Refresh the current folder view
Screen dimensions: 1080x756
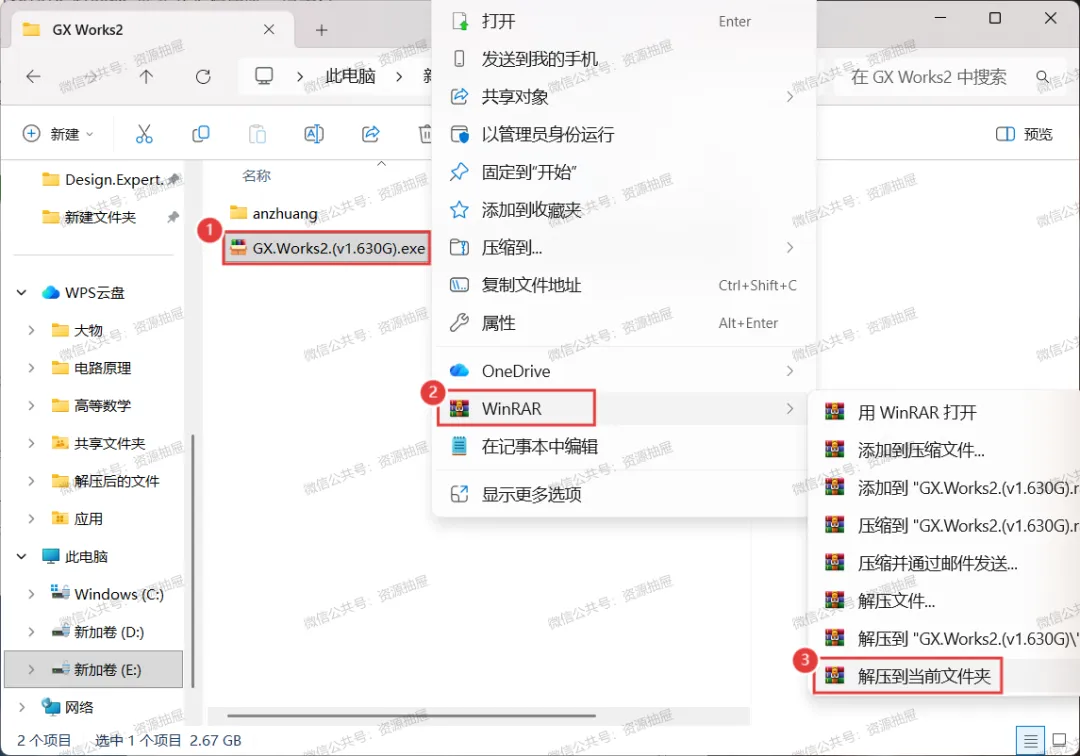(203, 76)
